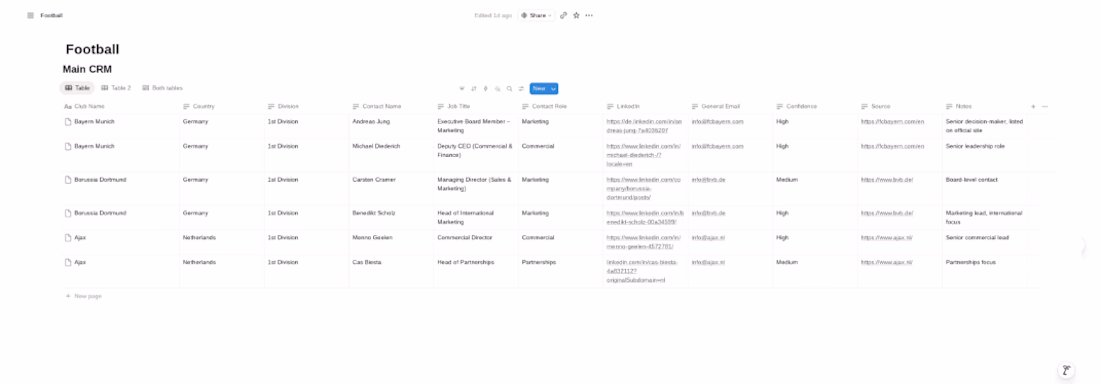Image resolution: width=1100 pixels, height=384 pixels.
Task: Select the 'Senior leadership role' notes cell
Action: pyautogui.click(x=975, y=146)
